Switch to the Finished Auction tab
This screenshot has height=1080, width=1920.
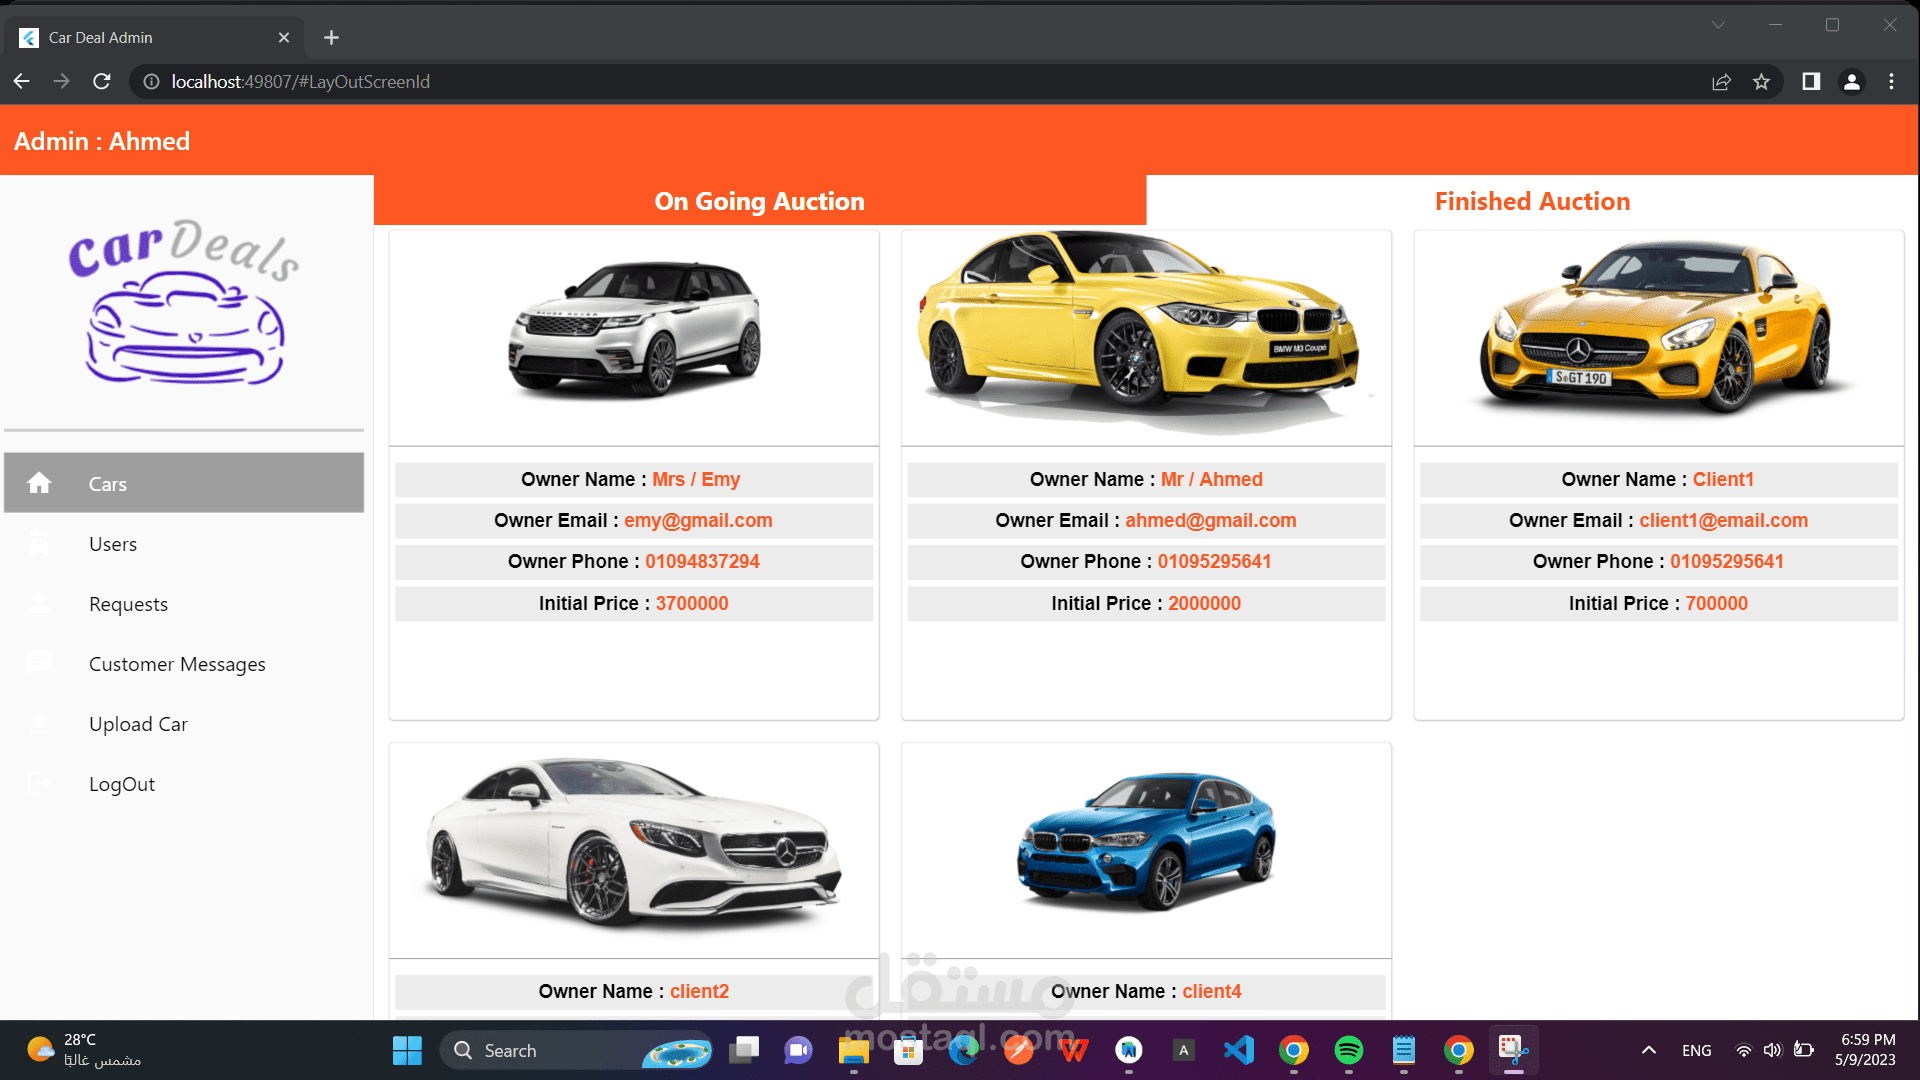pyautogui.click(x=1532, y=201)
